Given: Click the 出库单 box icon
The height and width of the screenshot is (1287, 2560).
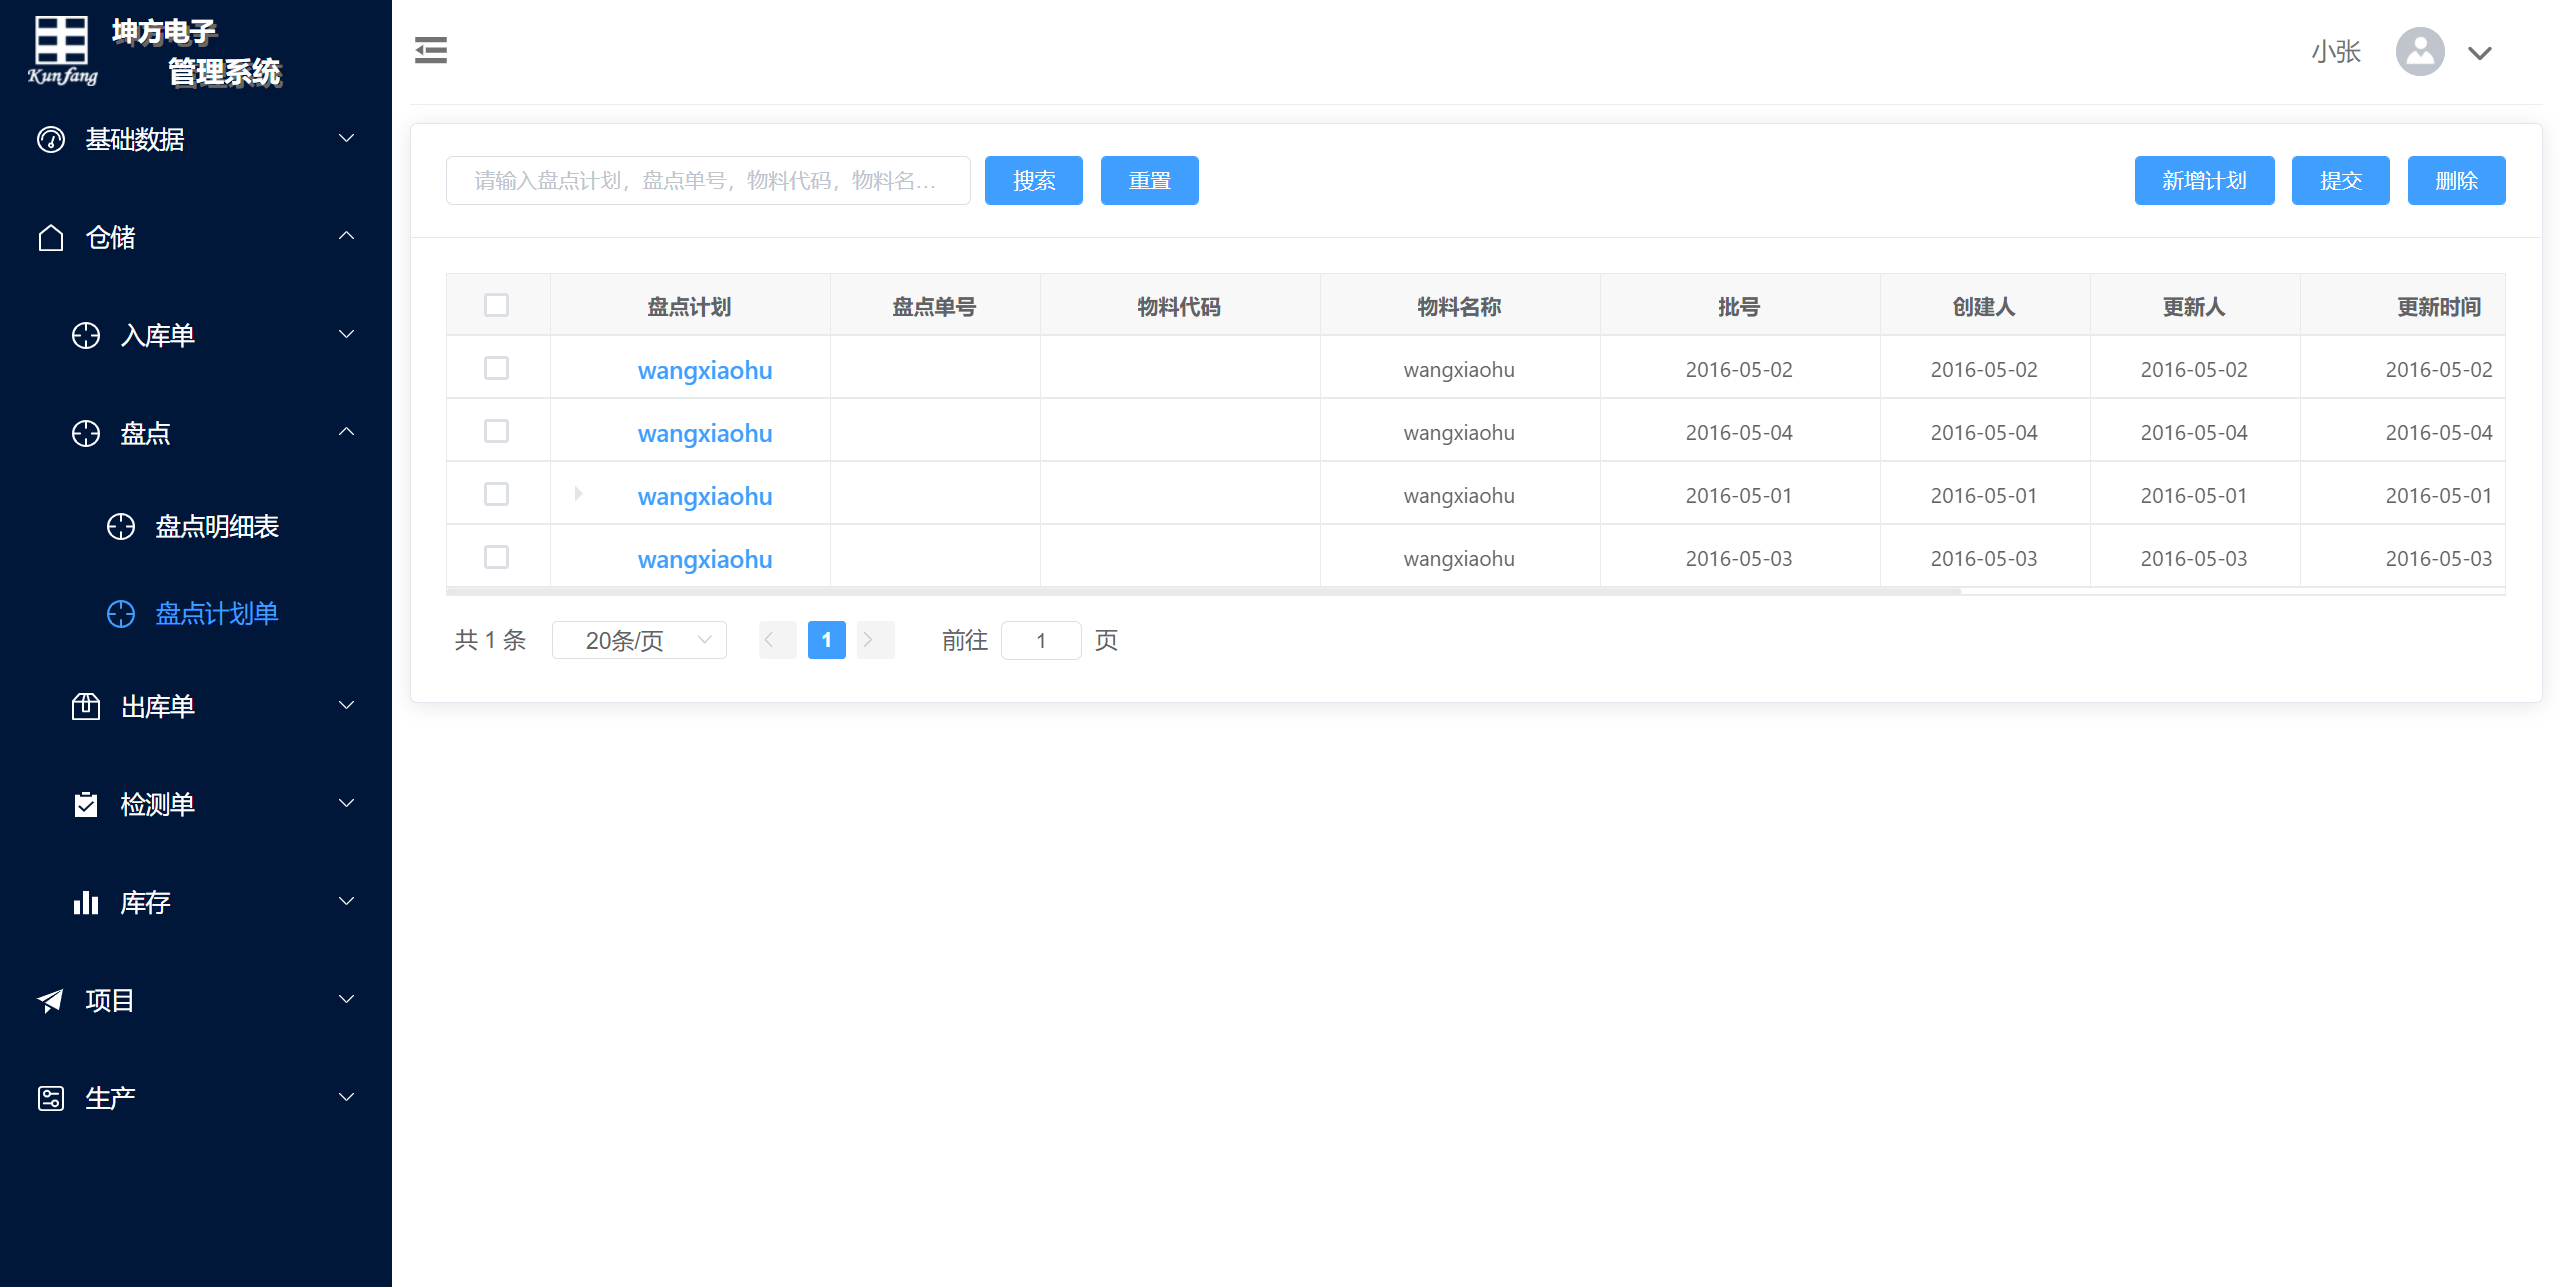Looking at the screenshot, I should 86,706.
